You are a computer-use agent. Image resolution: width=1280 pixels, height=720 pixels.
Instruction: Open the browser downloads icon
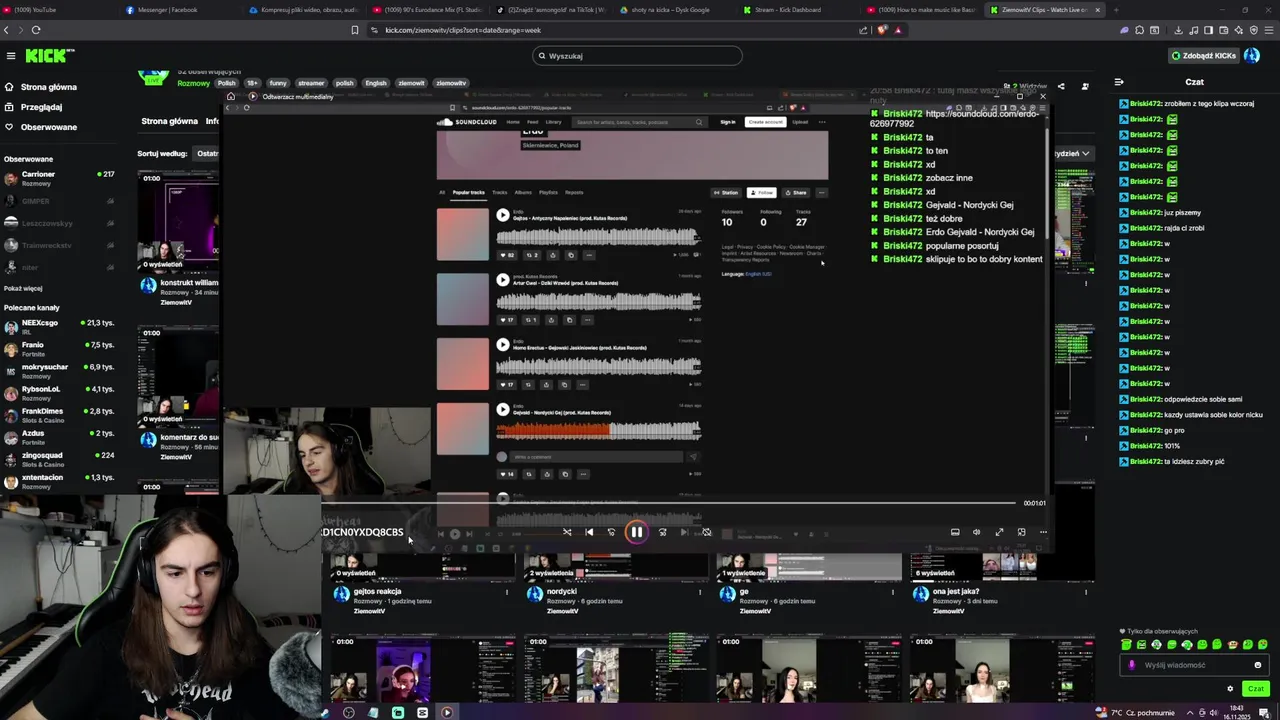tap(1180, 30)
